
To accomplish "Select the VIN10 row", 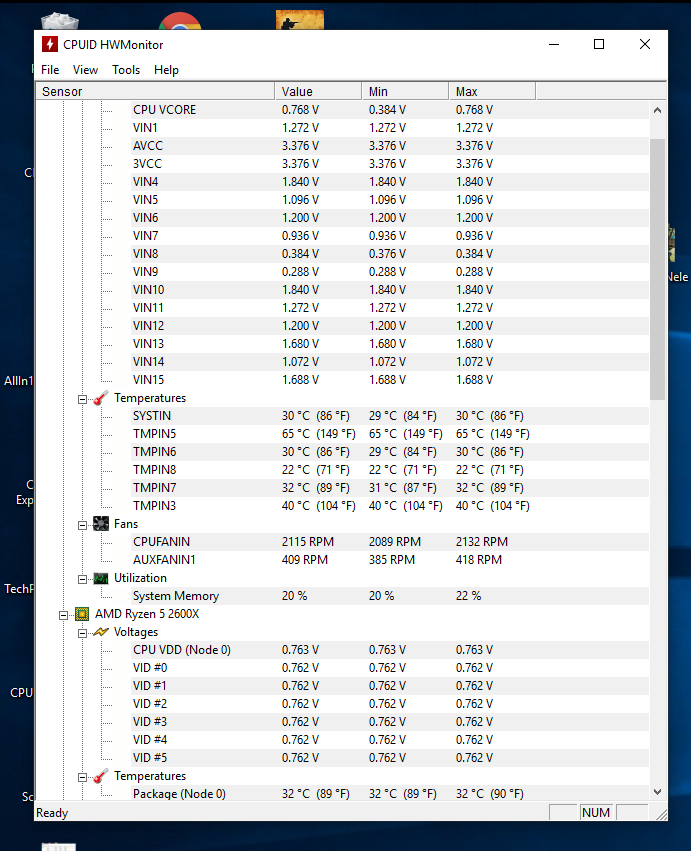I will coord(390,290).
